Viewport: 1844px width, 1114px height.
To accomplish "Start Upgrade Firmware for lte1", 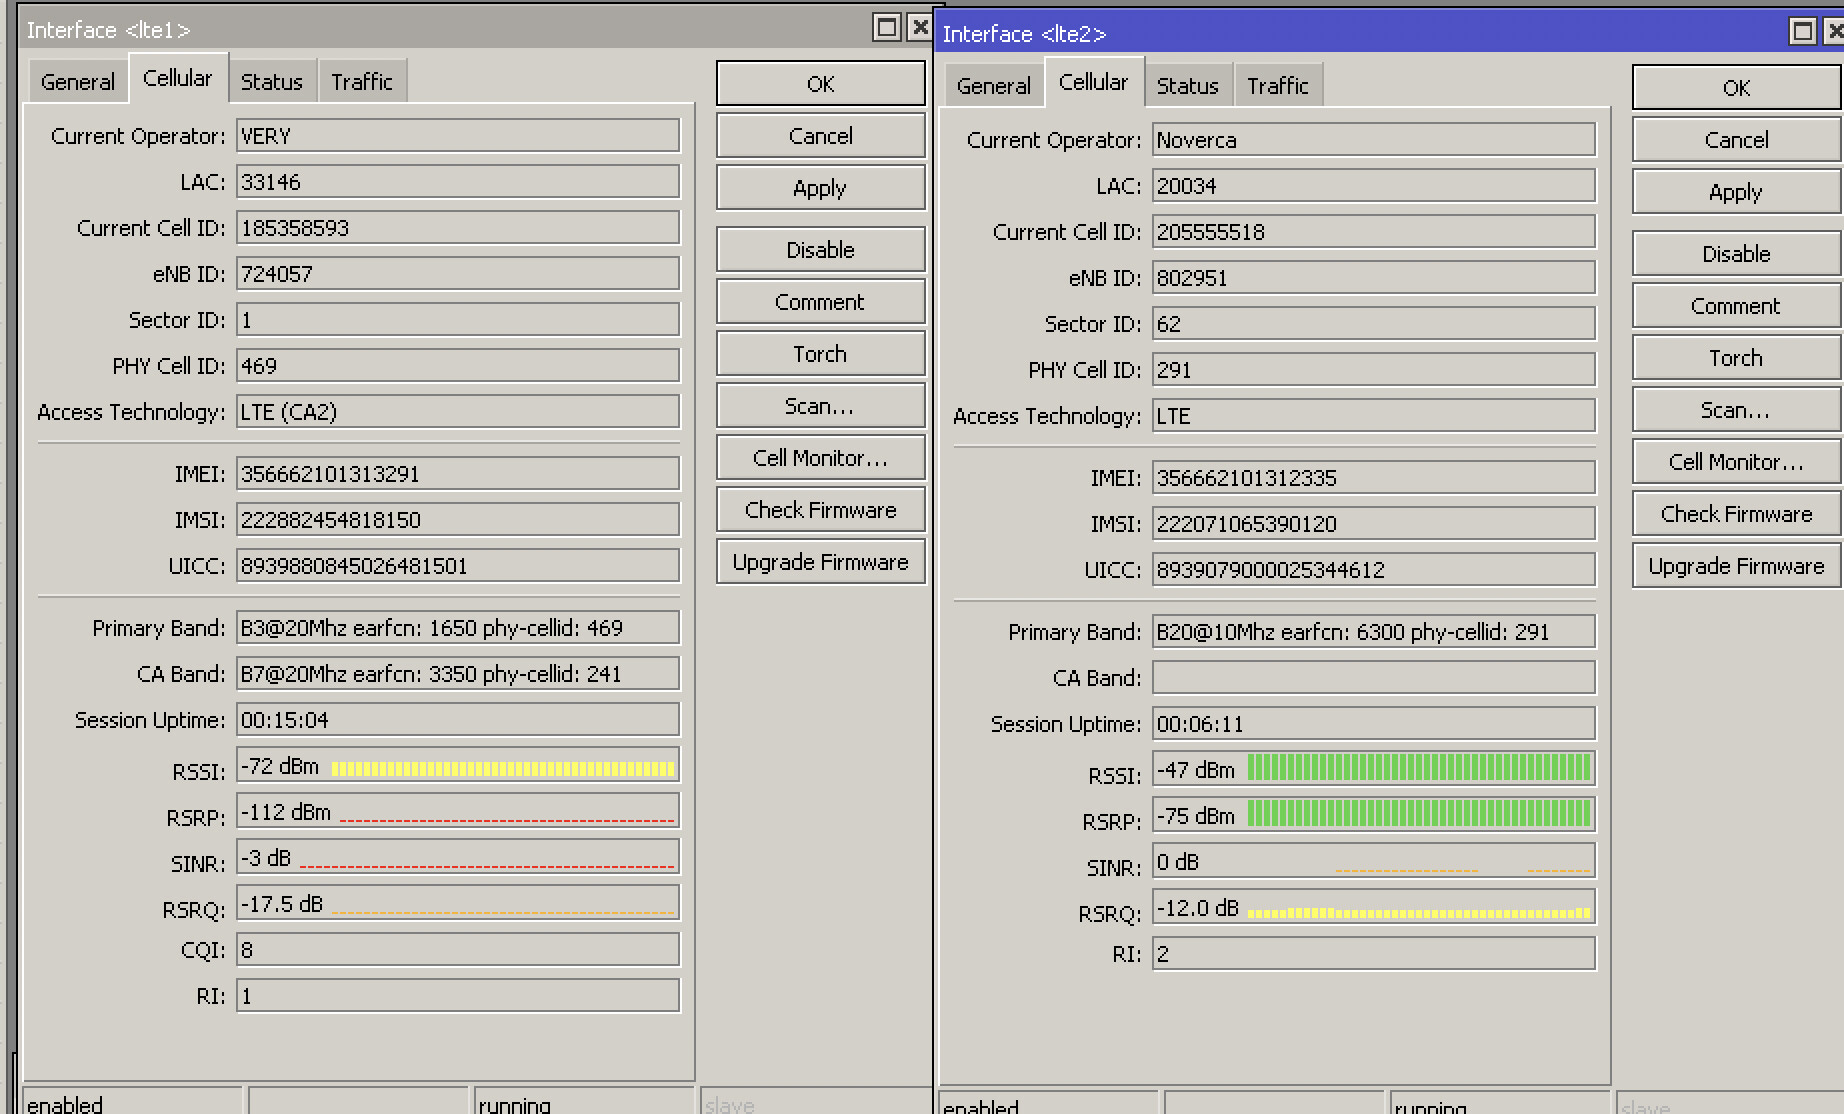I will click(819, 561).
